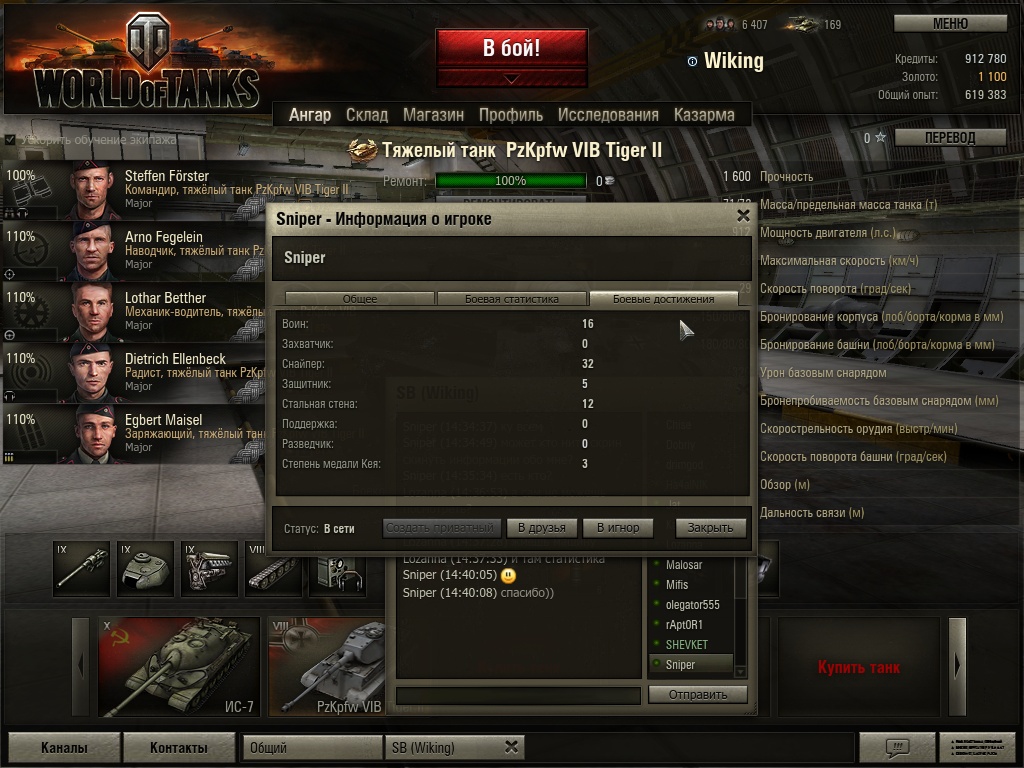1024x768 pixels.
Task: Click the chat bubble icon in bottom bar
Action: [x=897, y=746]
